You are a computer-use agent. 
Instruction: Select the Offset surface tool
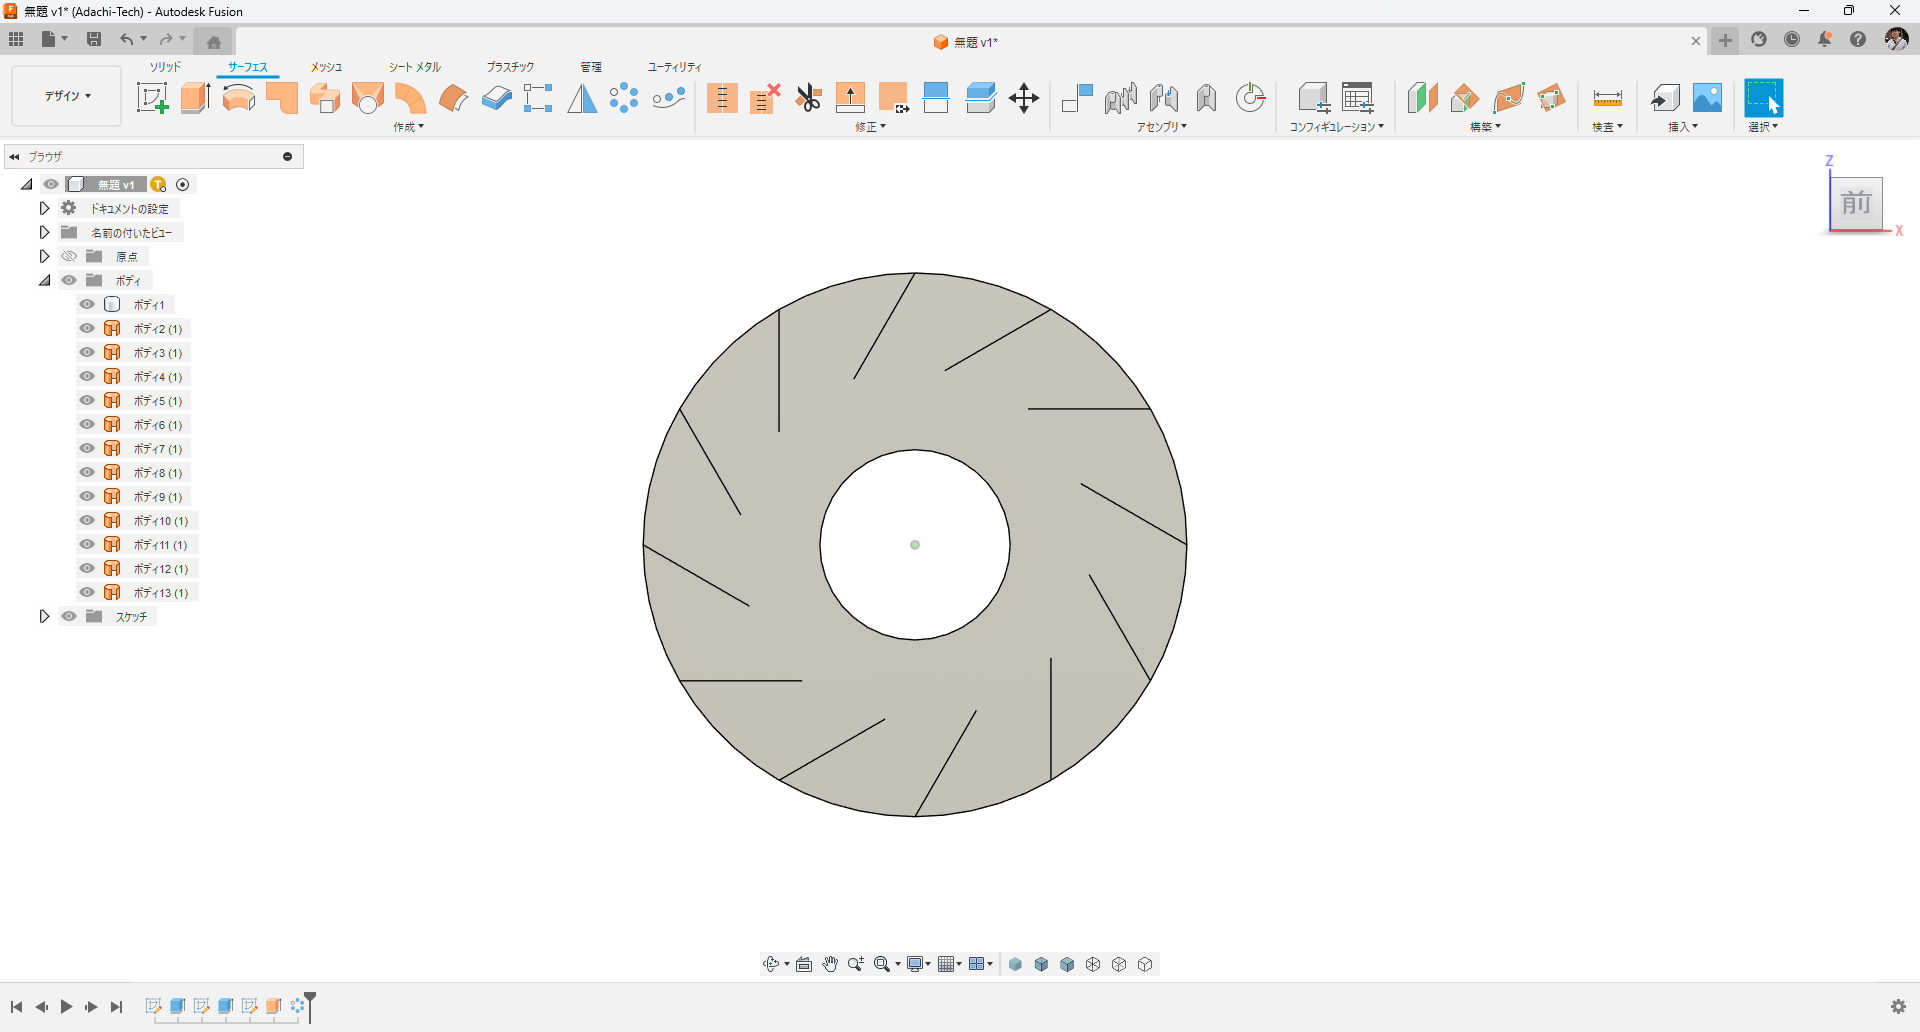(453, 98)
